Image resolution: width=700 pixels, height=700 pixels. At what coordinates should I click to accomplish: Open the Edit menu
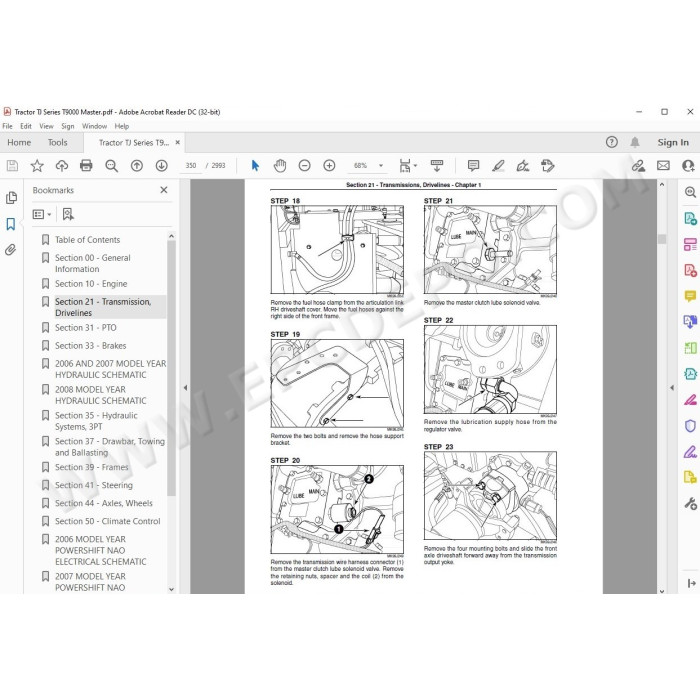tap(26, 126)
